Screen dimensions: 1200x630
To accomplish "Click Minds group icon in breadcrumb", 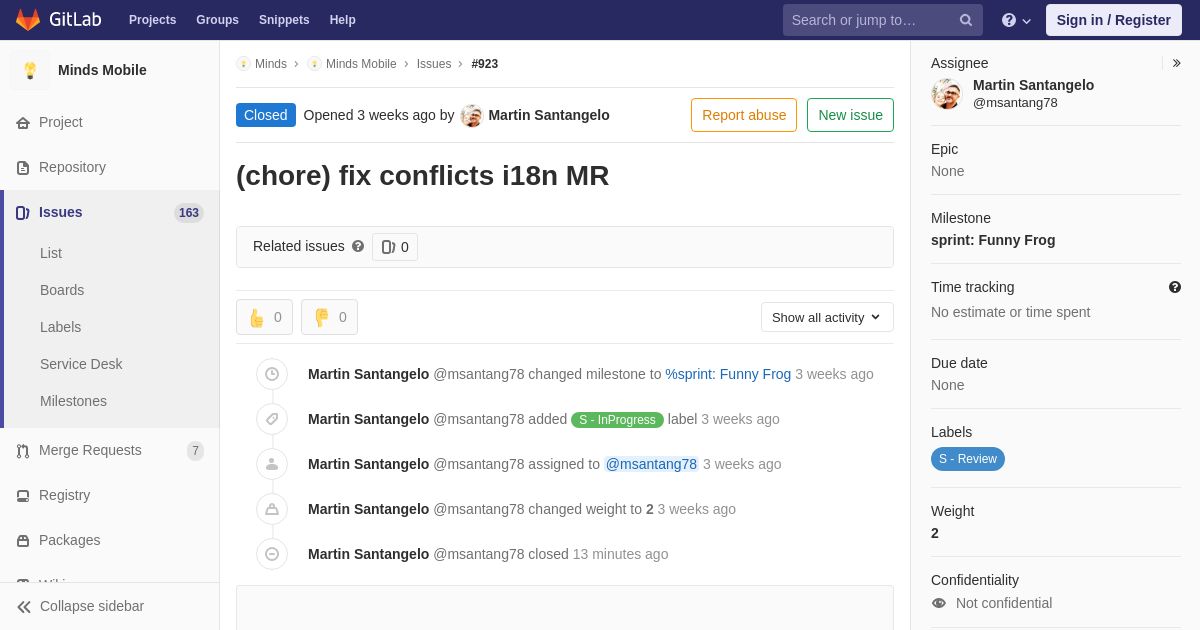I will tap(243, 64).
